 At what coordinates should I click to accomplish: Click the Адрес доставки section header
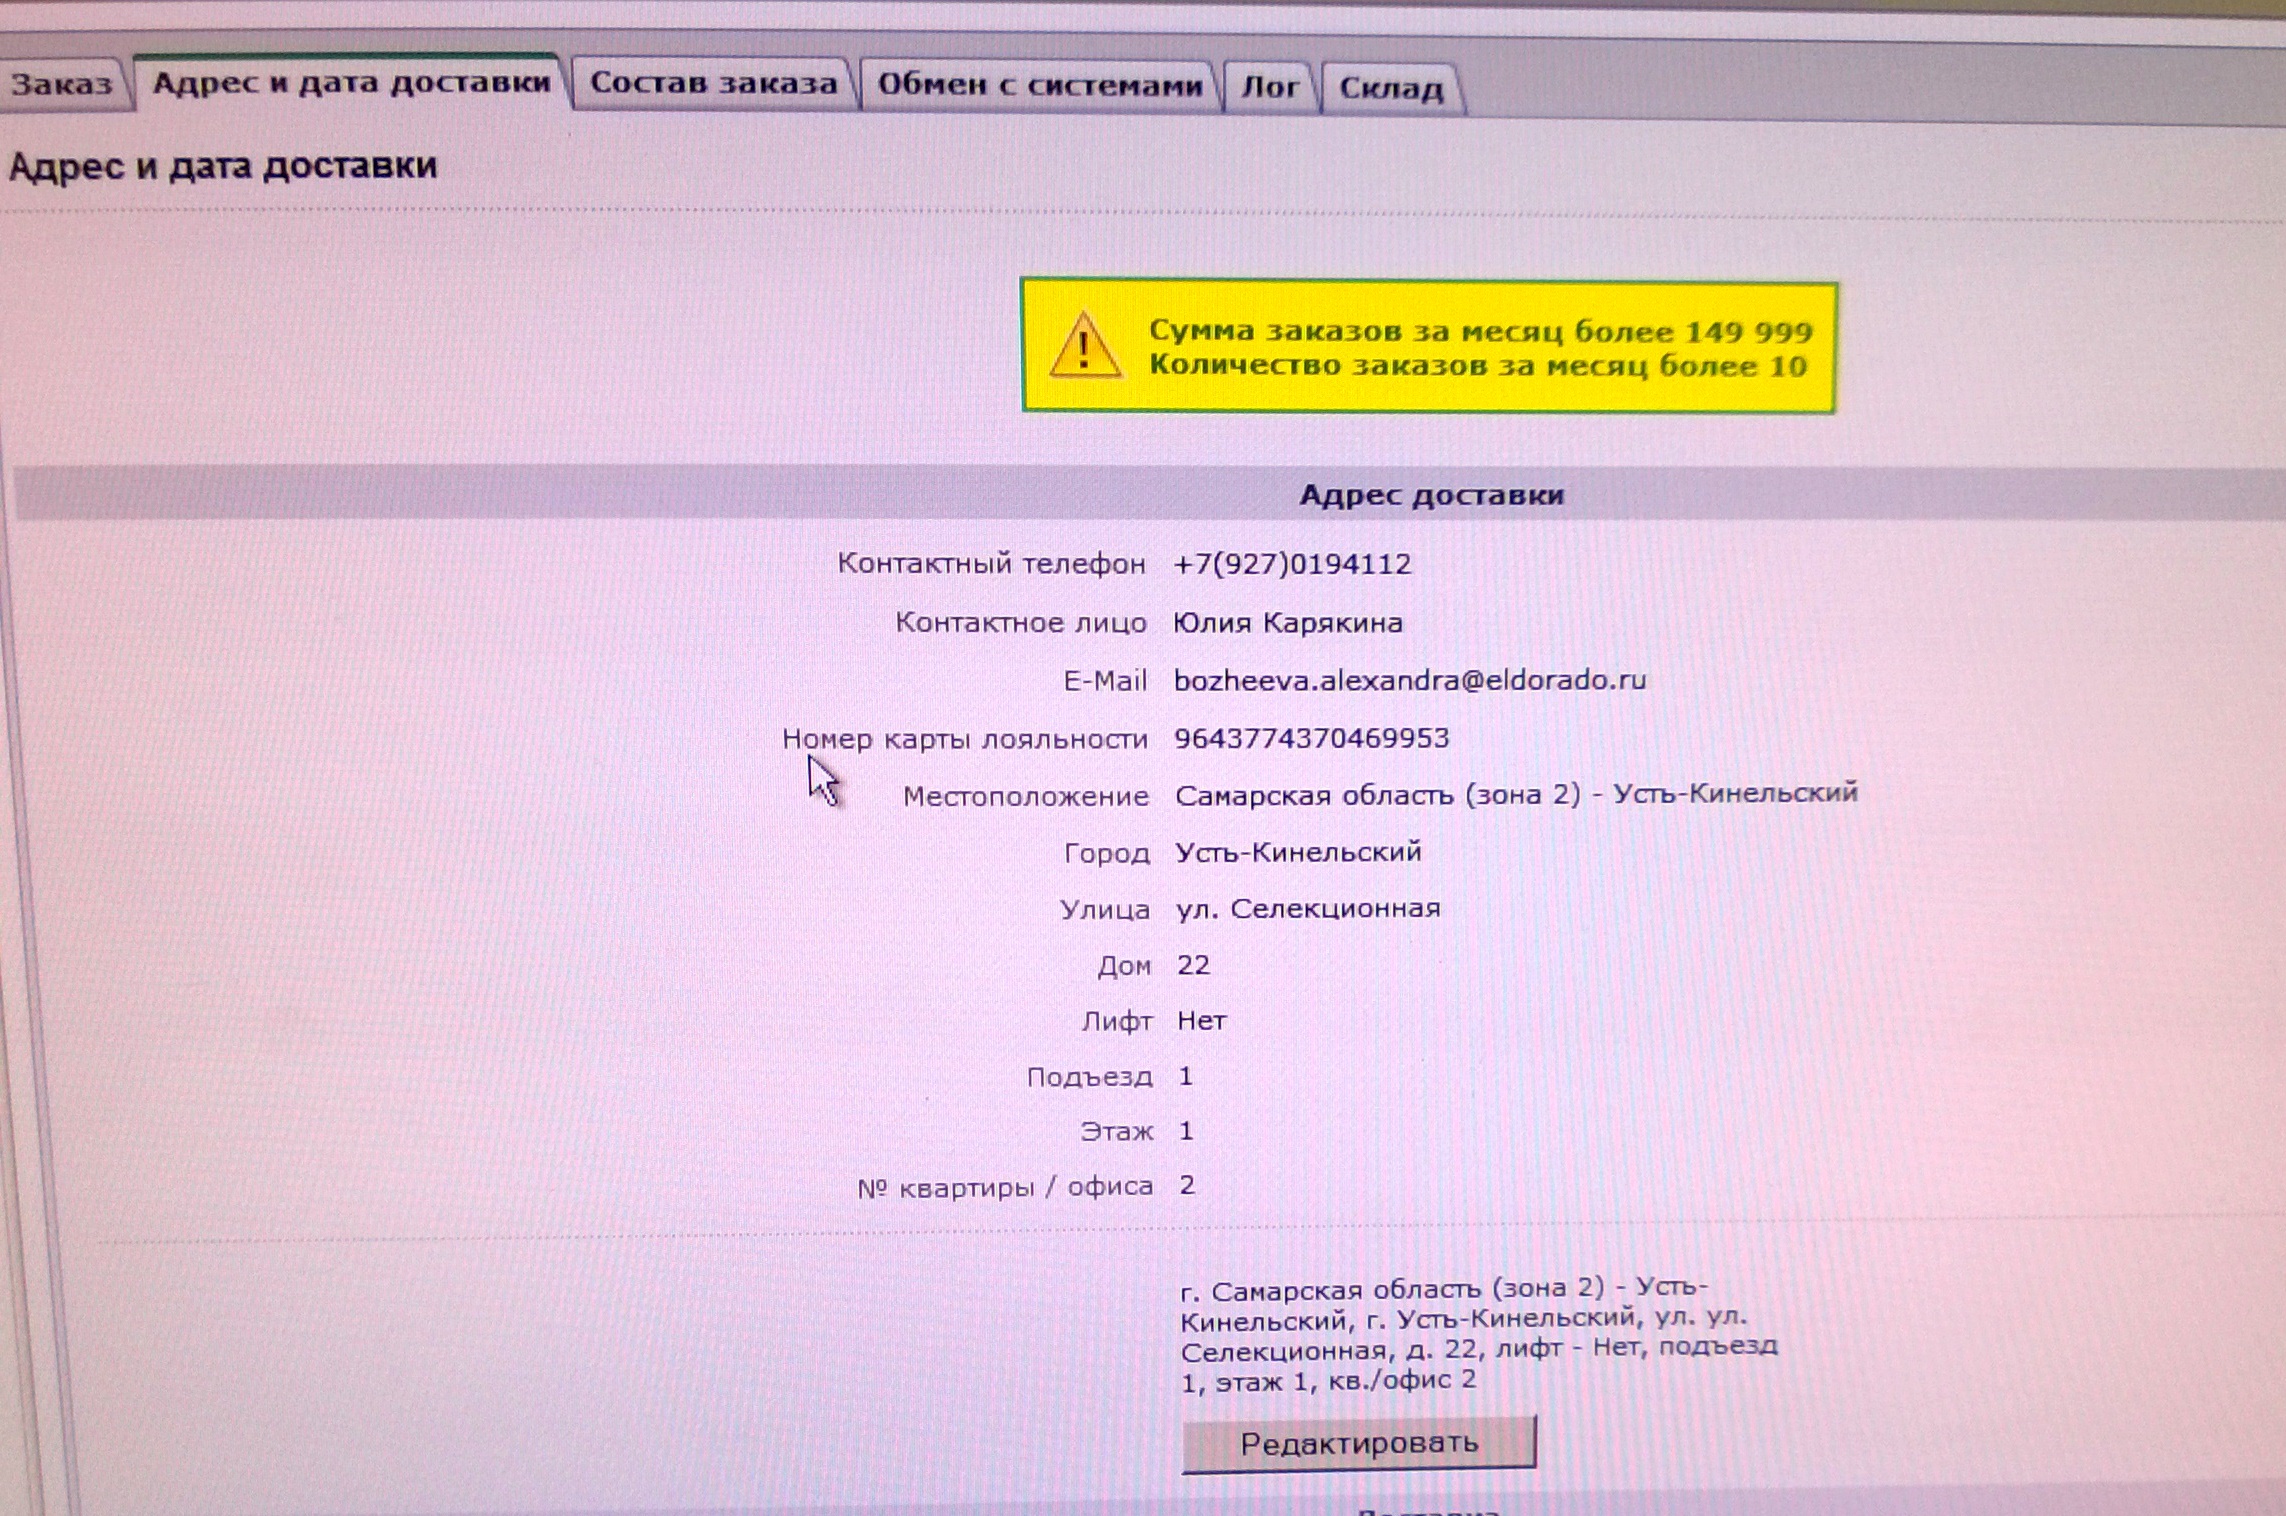[1431, 495]
